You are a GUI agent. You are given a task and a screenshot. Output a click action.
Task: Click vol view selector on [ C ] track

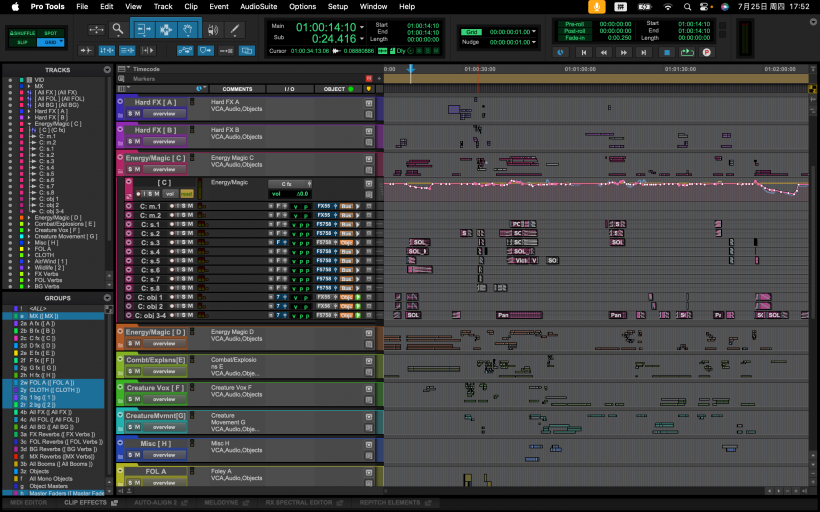tap(169, 194)
